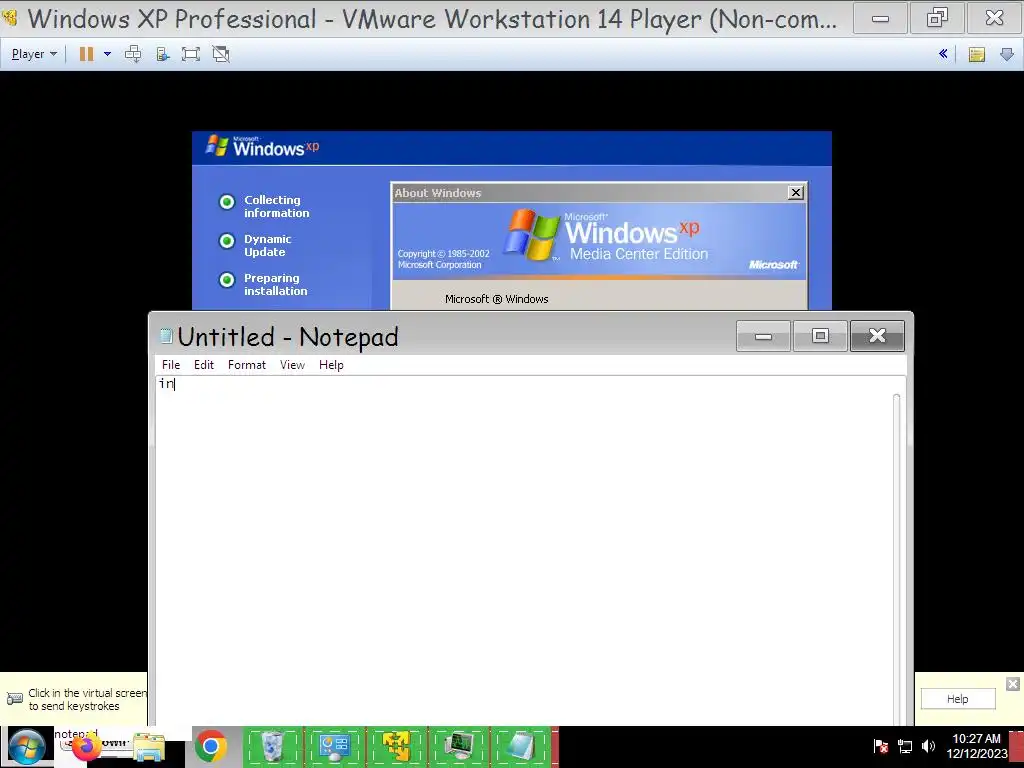Open the yellow notes icon in VMware toolbar
This screenshot has width=1024, height=768.
pos(977,54)
